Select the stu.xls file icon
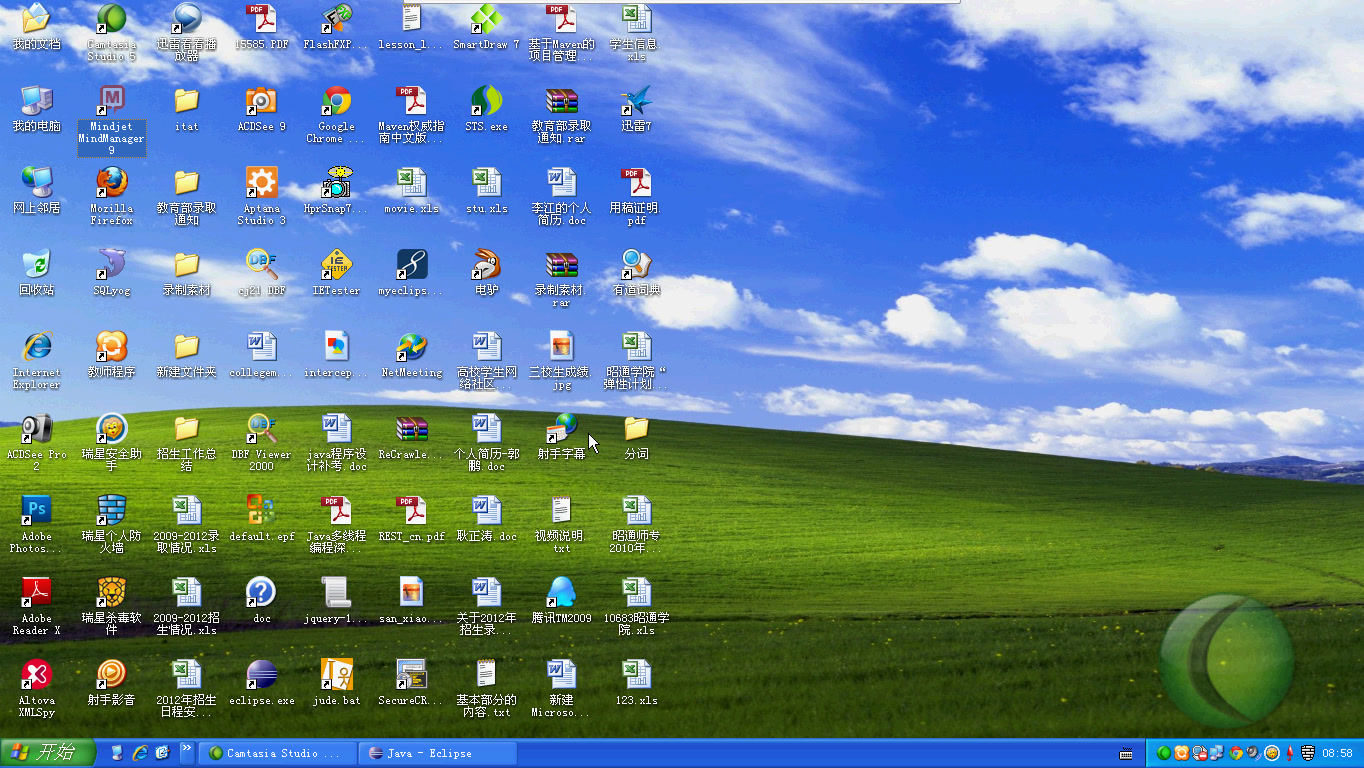The width and height of the screenshot is (1364, 768). point(486,182)
